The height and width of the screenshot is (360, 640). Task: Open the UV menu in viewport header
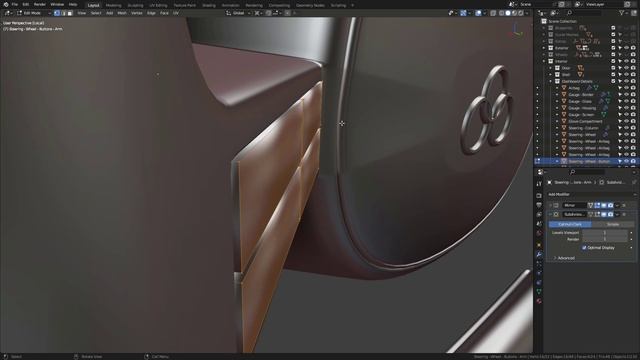coord(176,13)
